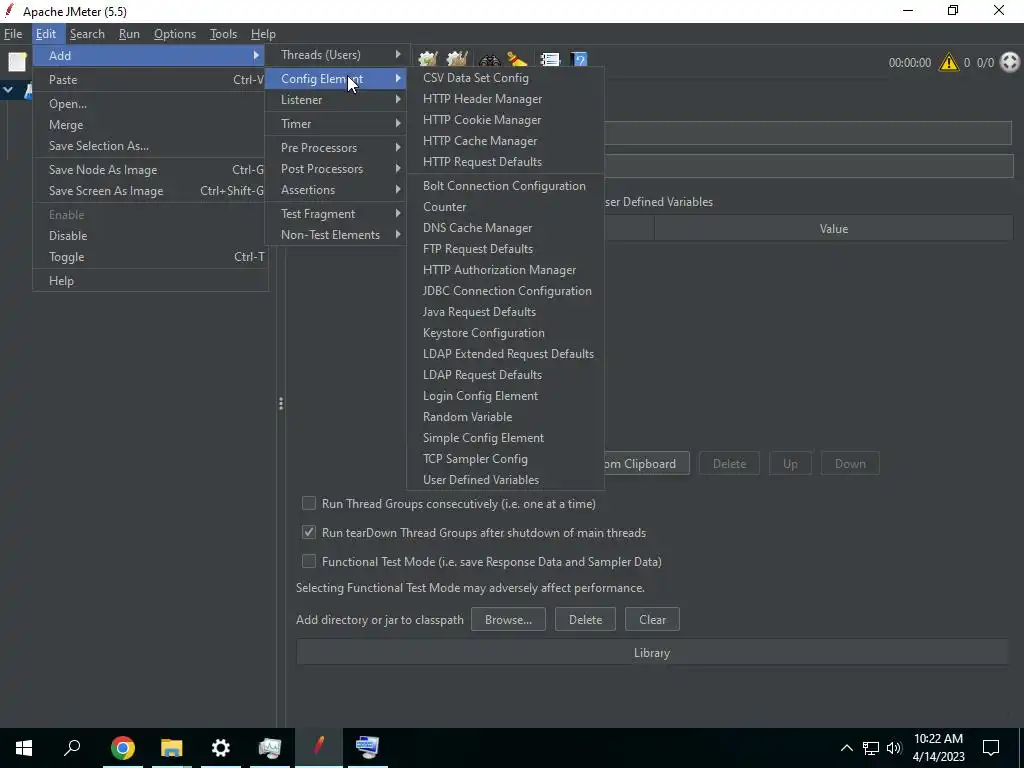Screen dimensions: 1024x768
Task: Click the taskbar clock showing 10:22 AM
Action: click(938, 748)
